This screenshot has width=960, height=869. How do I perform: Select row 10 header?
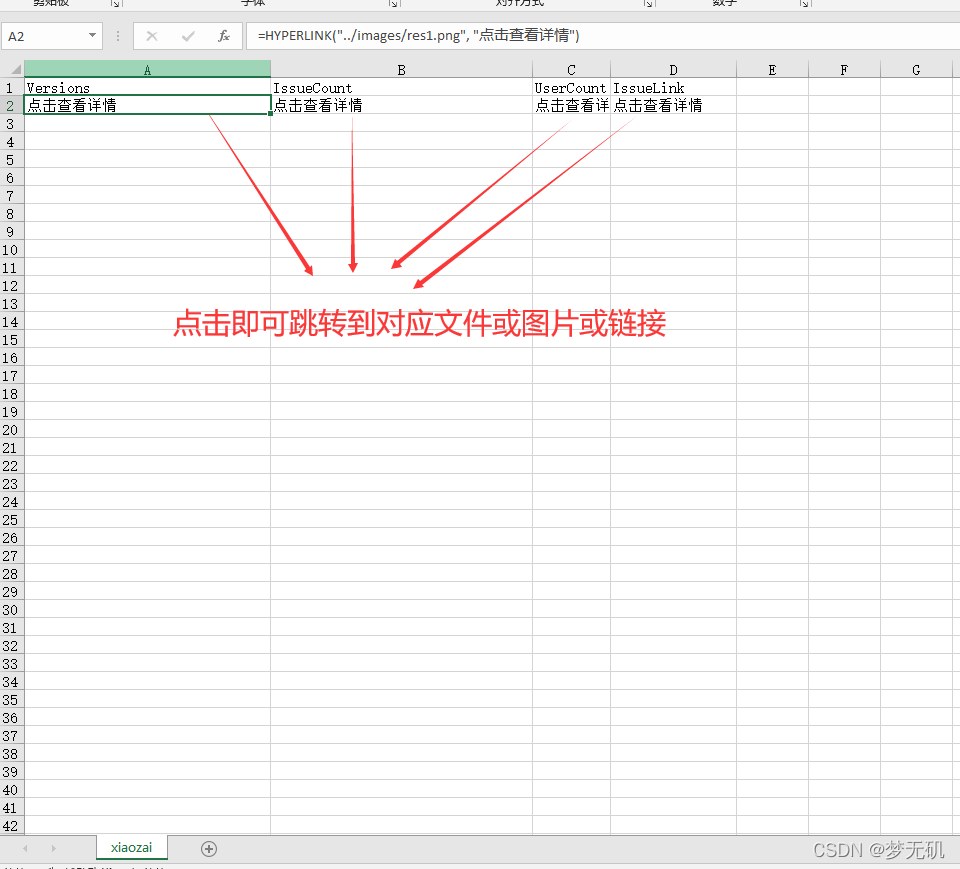pos(10,250)
